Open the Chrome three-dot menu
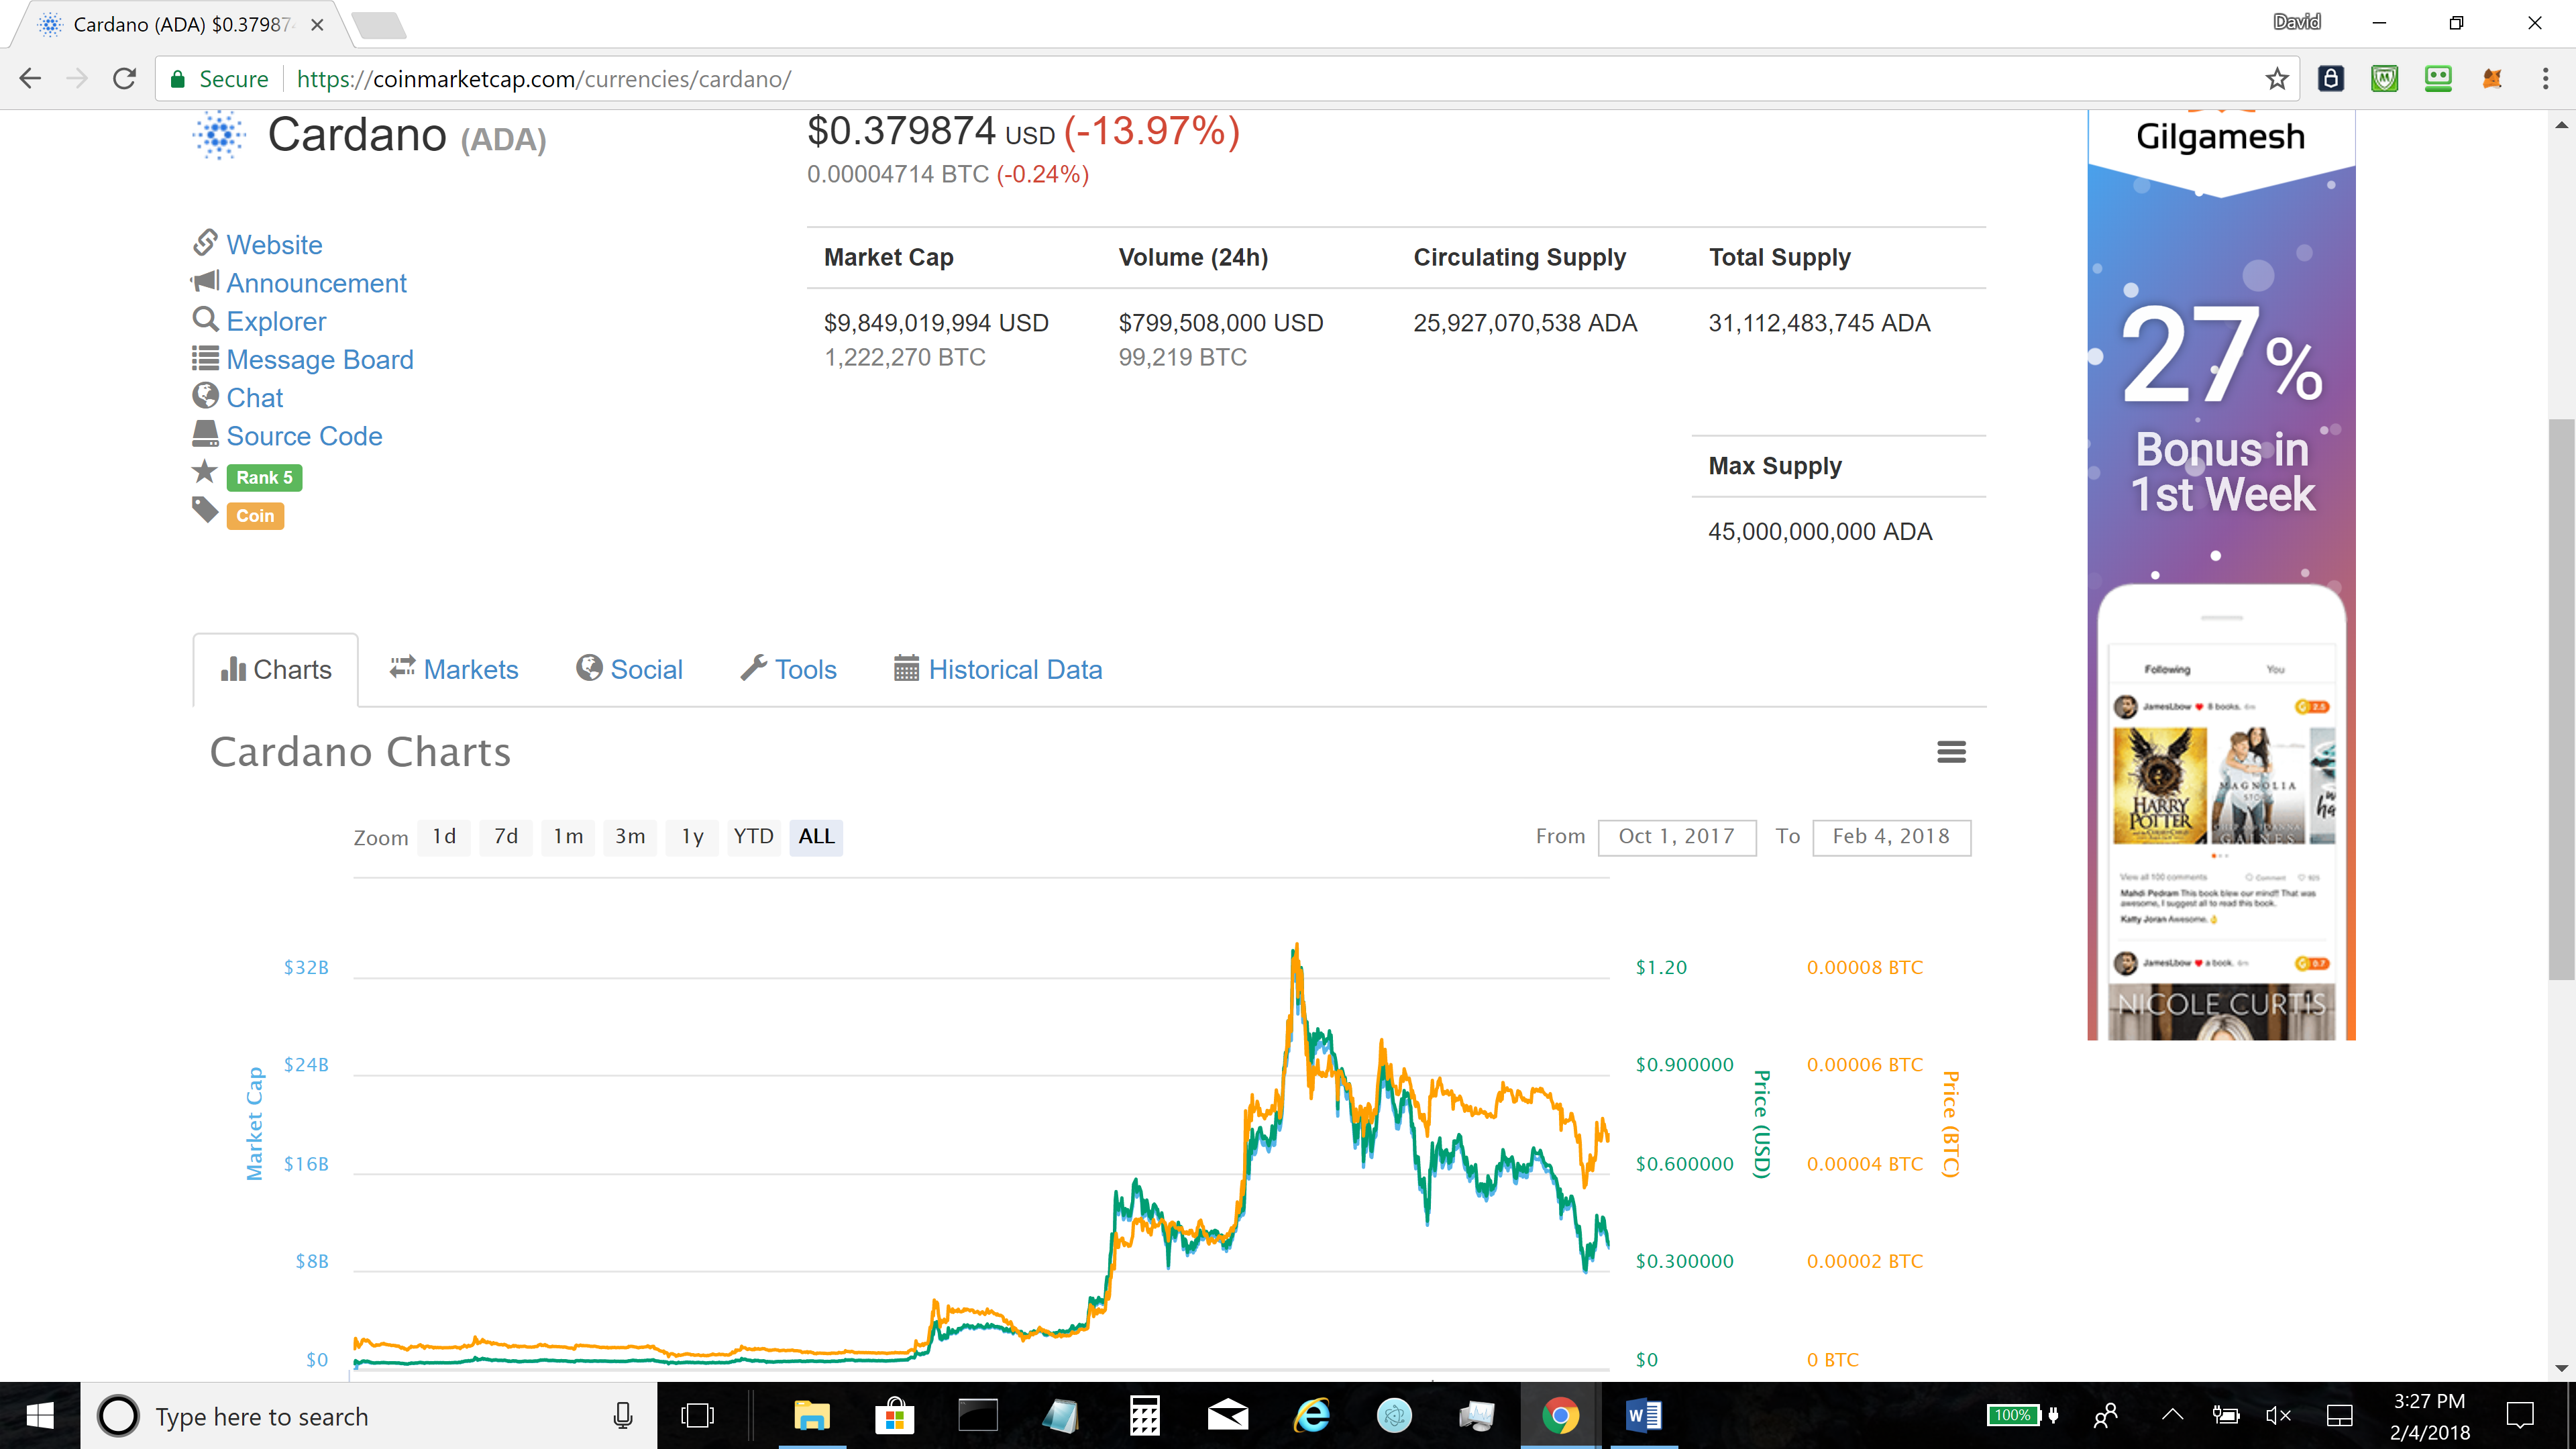Viewport: 2576px width, 1449px height. (x=2545, y=79)
